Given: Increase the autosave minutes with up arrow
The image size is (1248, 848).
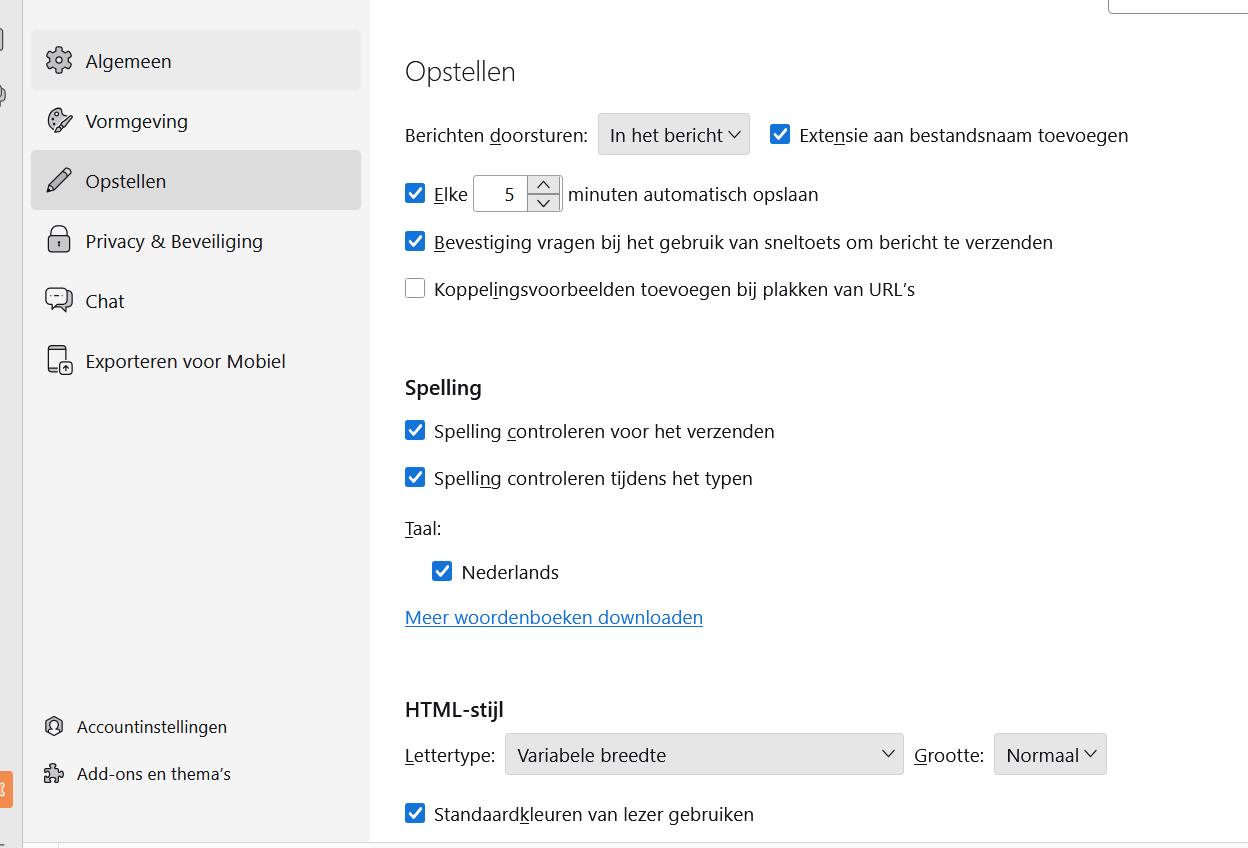Looking at the screenshot, I should (x=543, y=185).
